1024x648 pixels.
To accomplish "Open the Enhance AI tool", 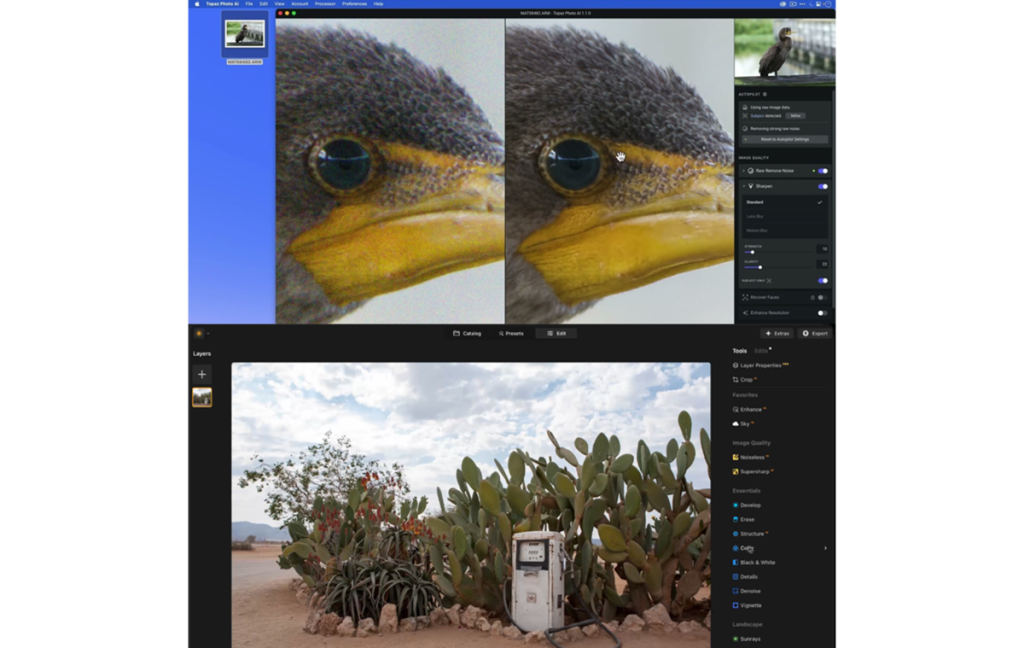I will [749, 410].
